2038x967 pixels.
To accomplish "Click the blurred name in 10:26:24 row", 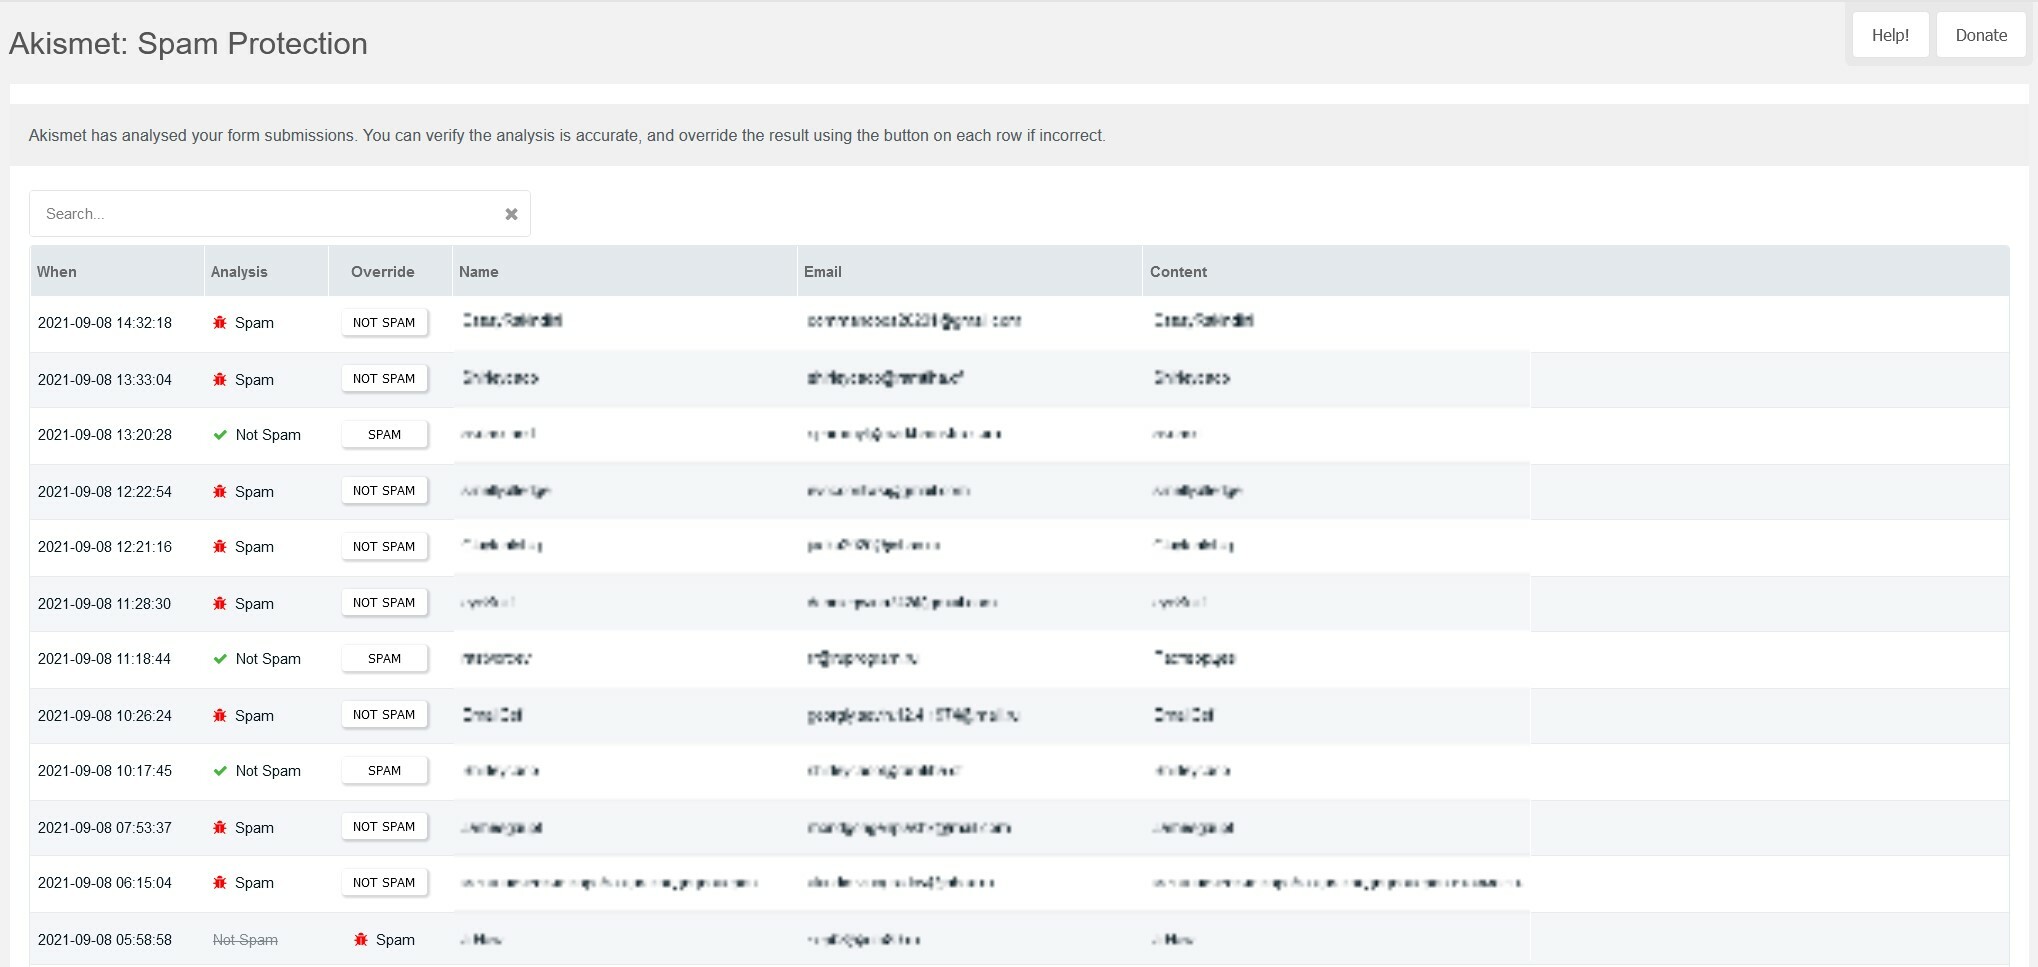I will click(x=492, y=715).
